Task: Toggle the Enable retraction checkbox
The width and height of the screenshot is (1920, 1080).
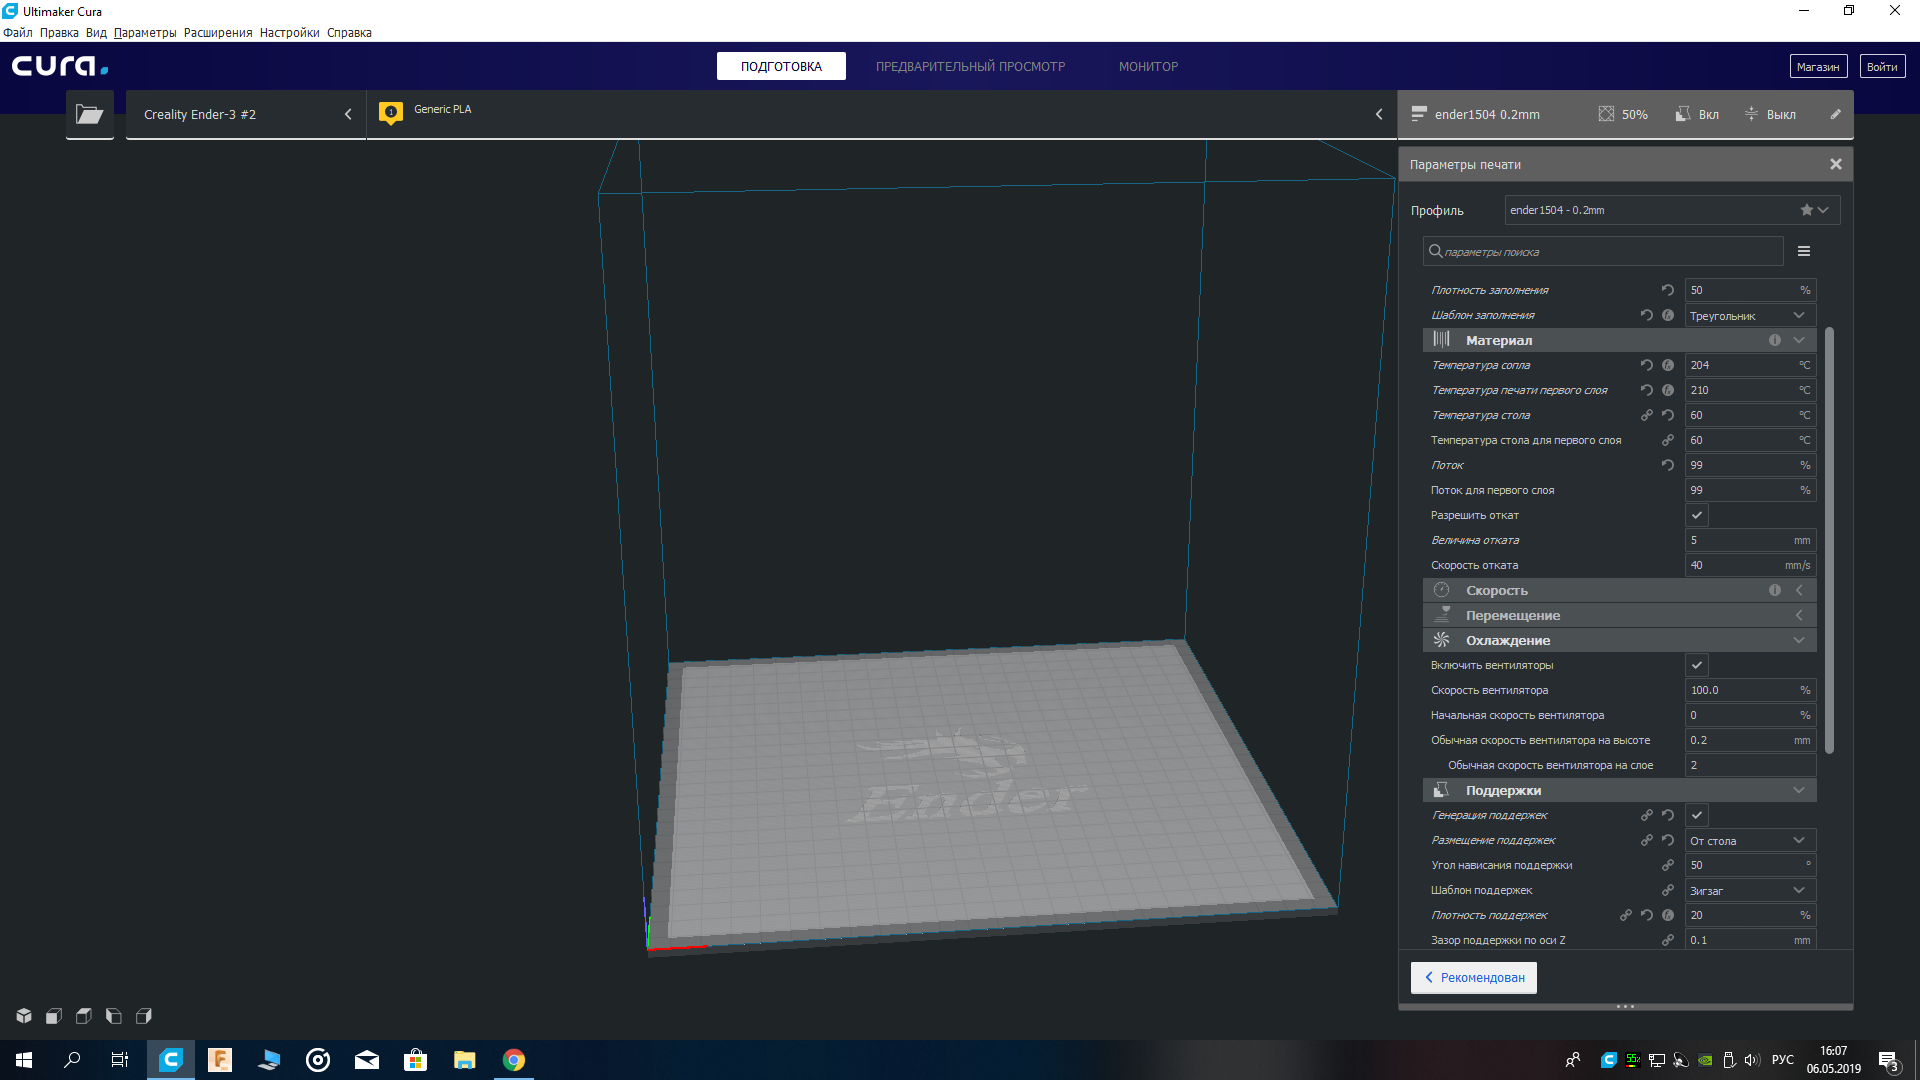Action: (1697, 515)
